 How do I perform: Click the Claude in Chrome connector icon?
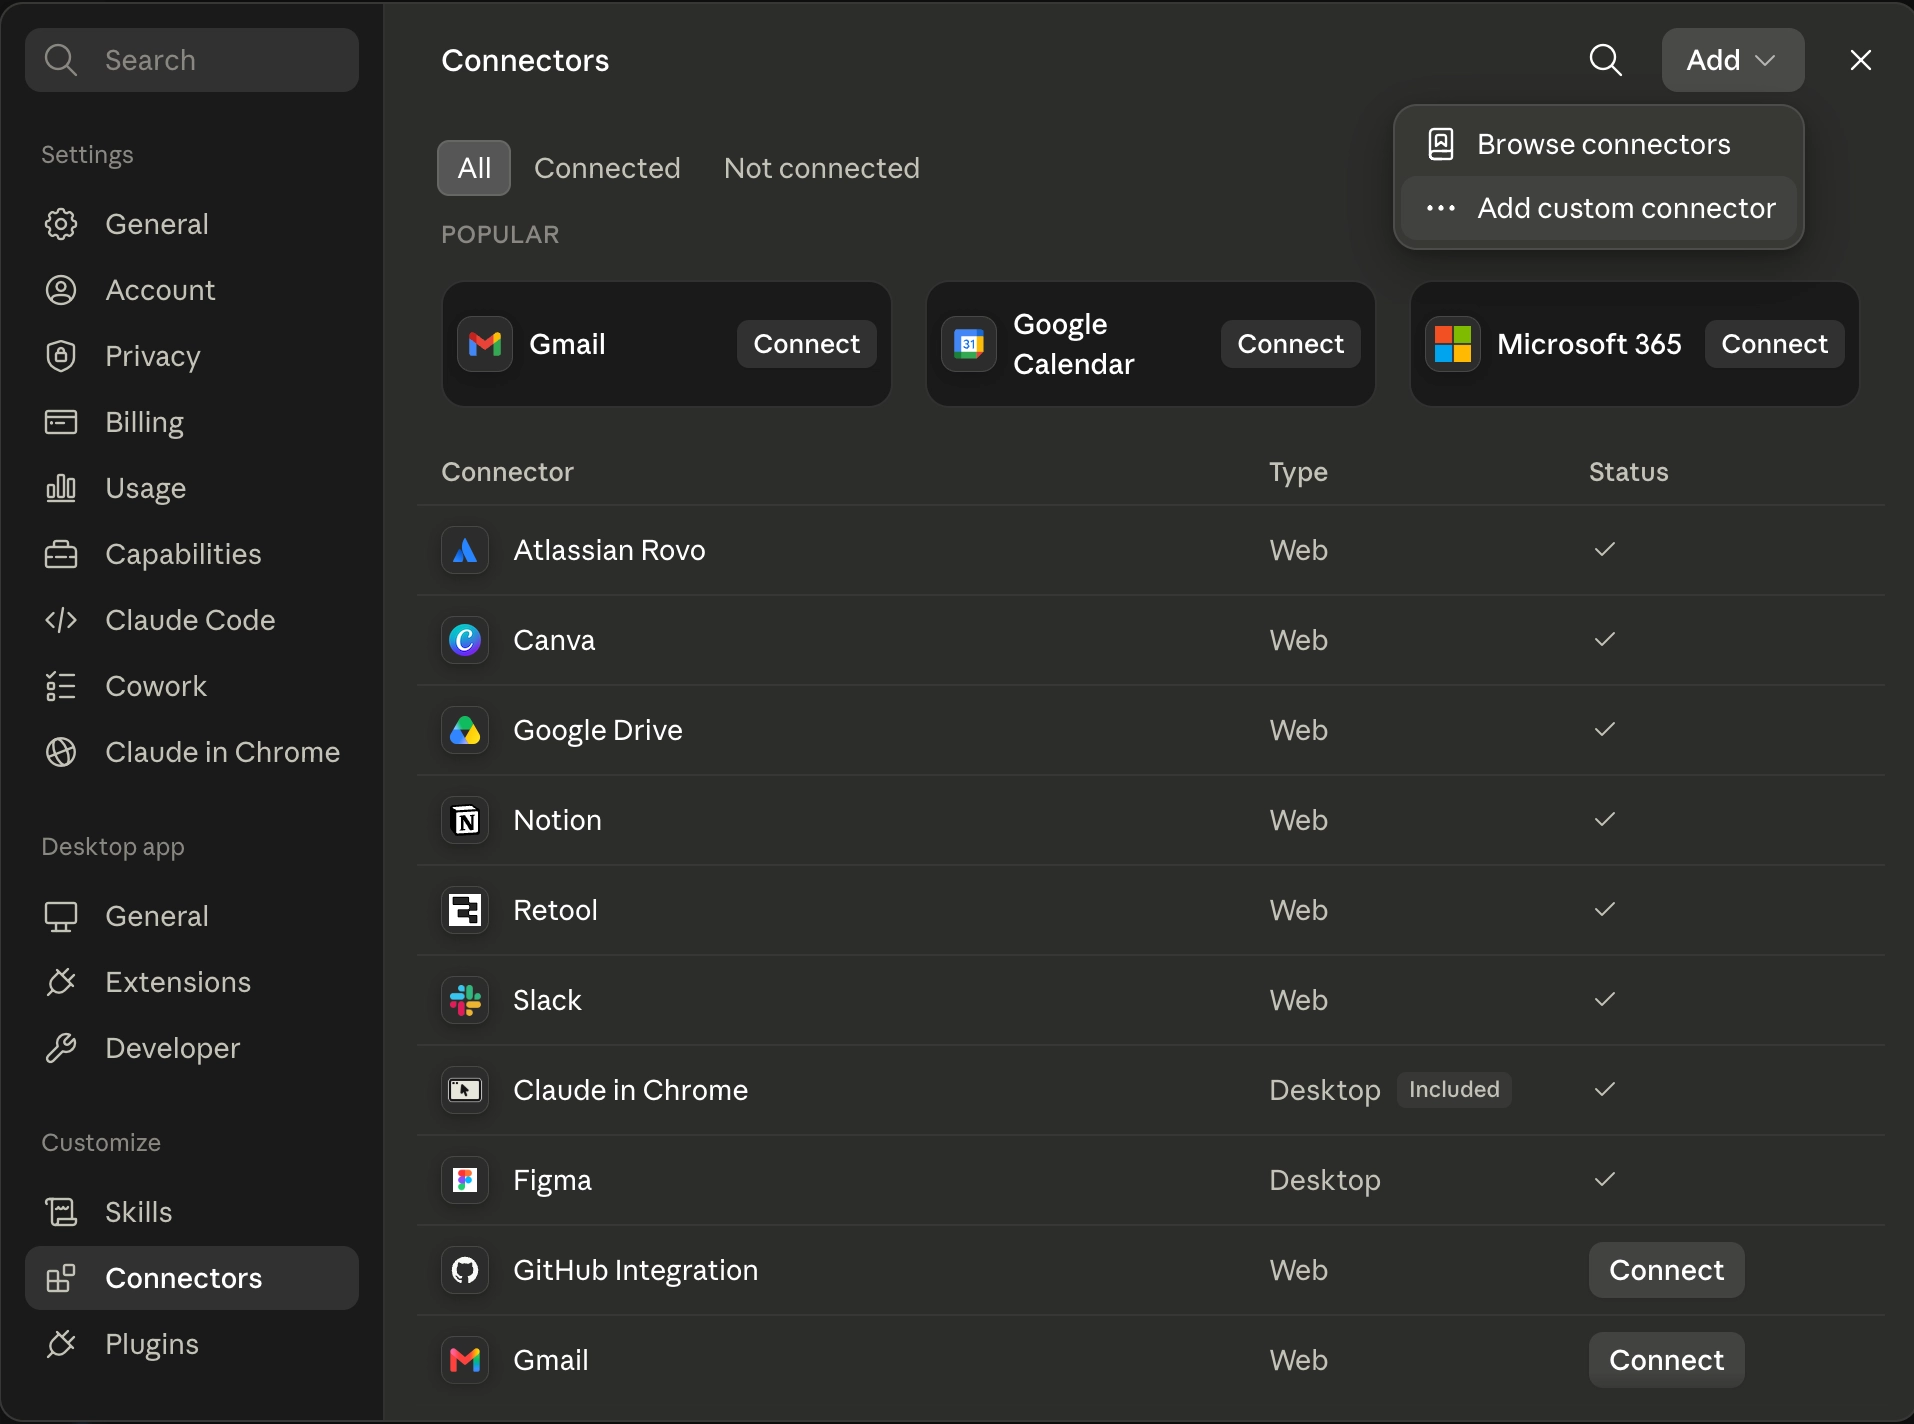pos(465,1090)
